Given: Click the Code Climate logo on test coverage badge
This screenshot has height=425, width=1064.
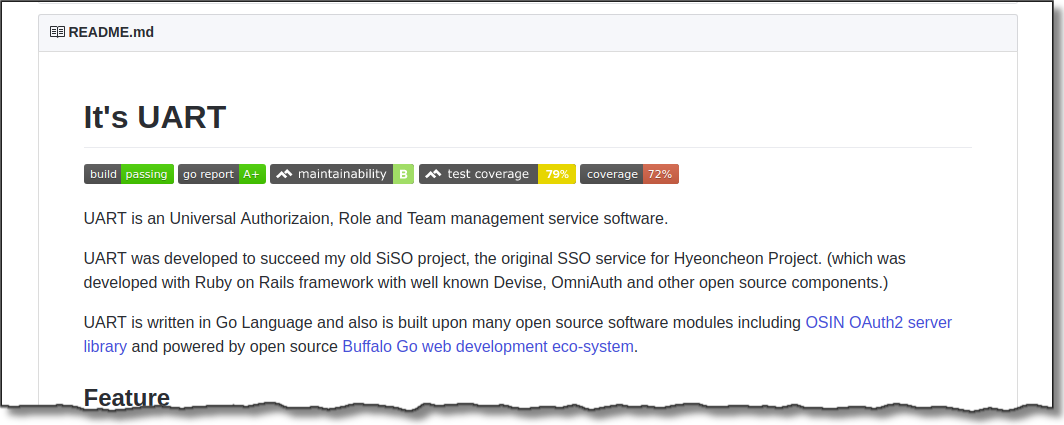Looking at the screenshot, I should (433, 174).
